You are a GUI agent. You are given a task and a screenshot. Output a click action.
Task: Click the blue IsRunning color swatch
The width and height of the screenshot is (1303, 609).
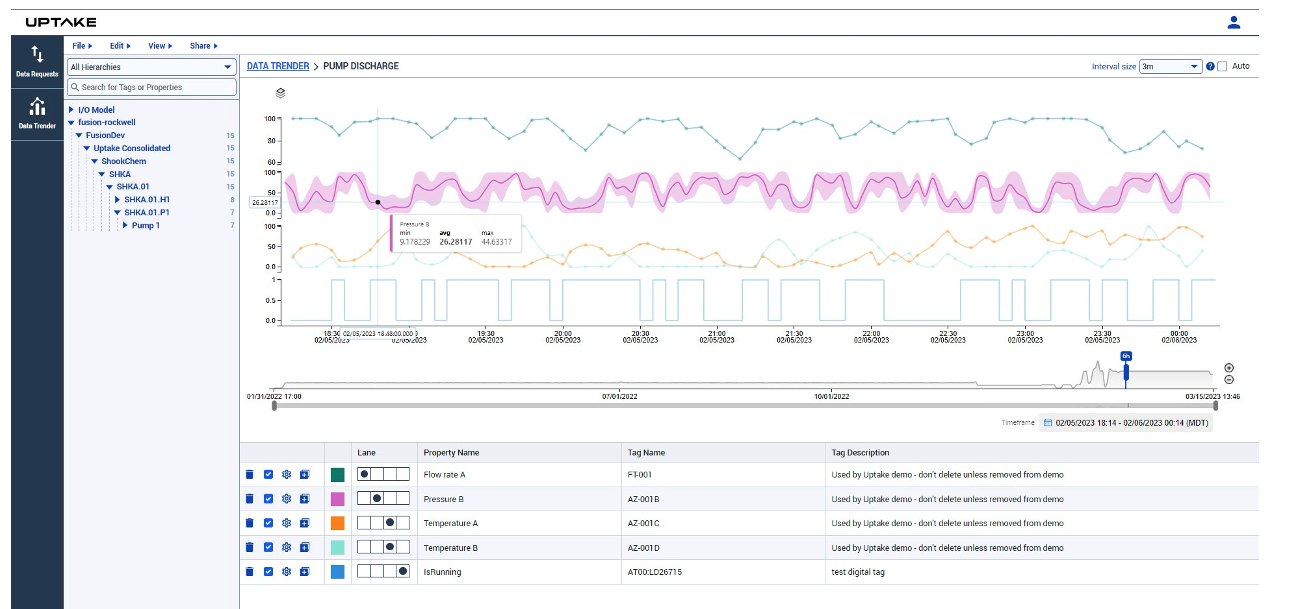[338, 571]
